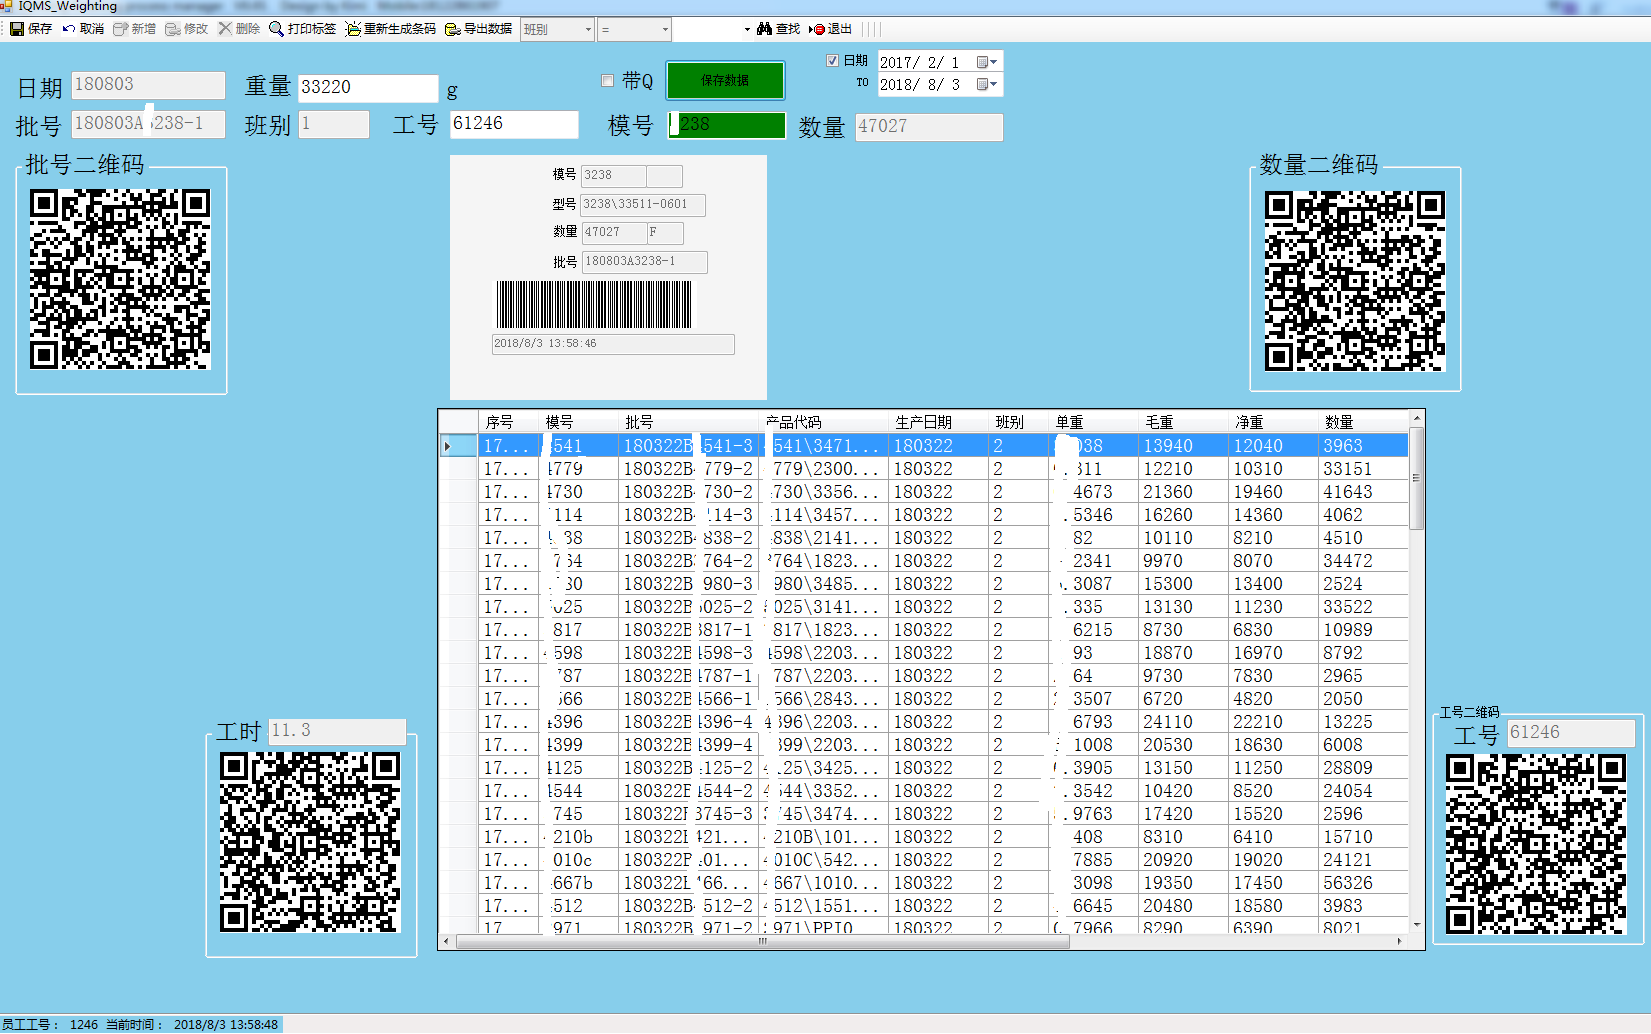Screen dimensions: 1651x1034
Task: Click the 生产日期 column header
Action: coord(938,422)
